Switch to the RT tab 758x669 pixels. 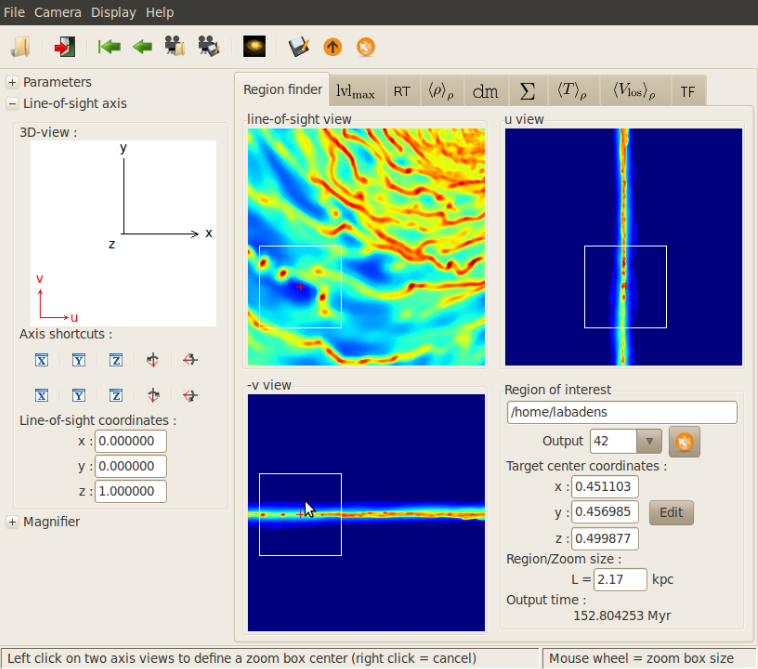point(402,91)
